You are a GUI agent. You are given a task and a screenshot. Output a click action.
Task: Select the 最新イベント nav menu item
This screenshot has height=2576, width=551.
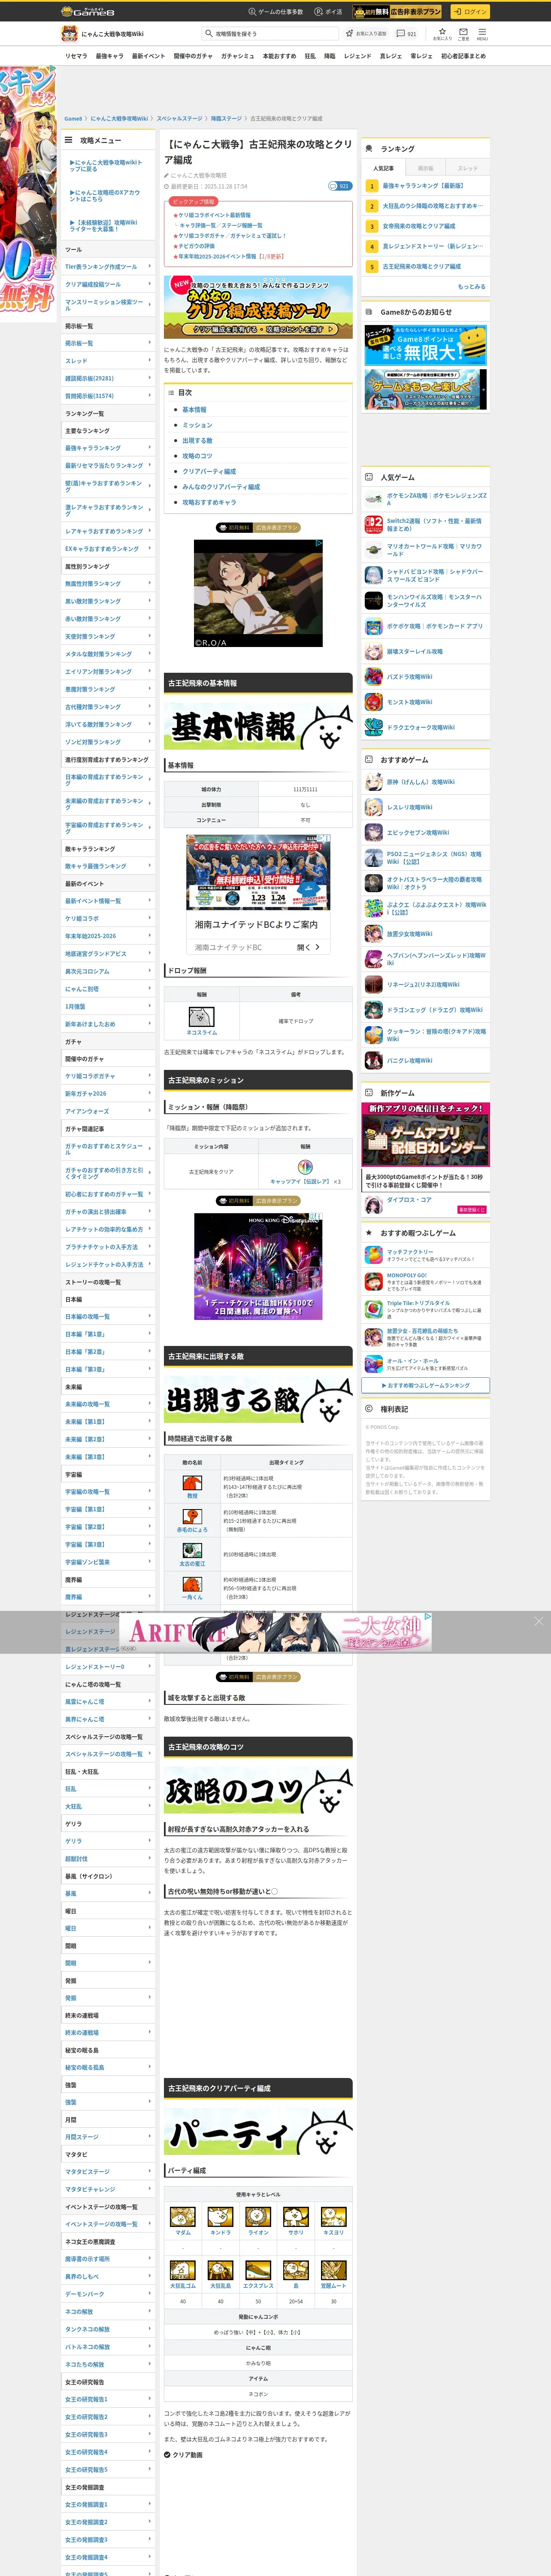(148, 56)
